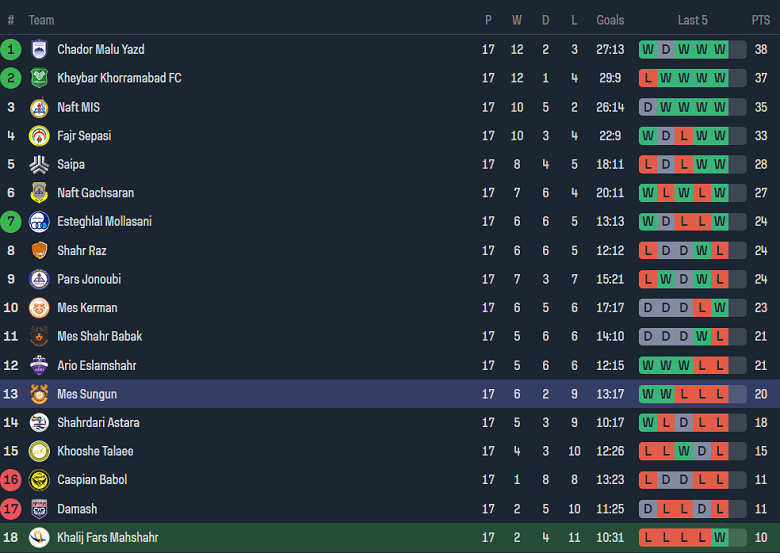Click the Esteghlal Mollasani team badge
Screen dimensions: 780x553
39,222
